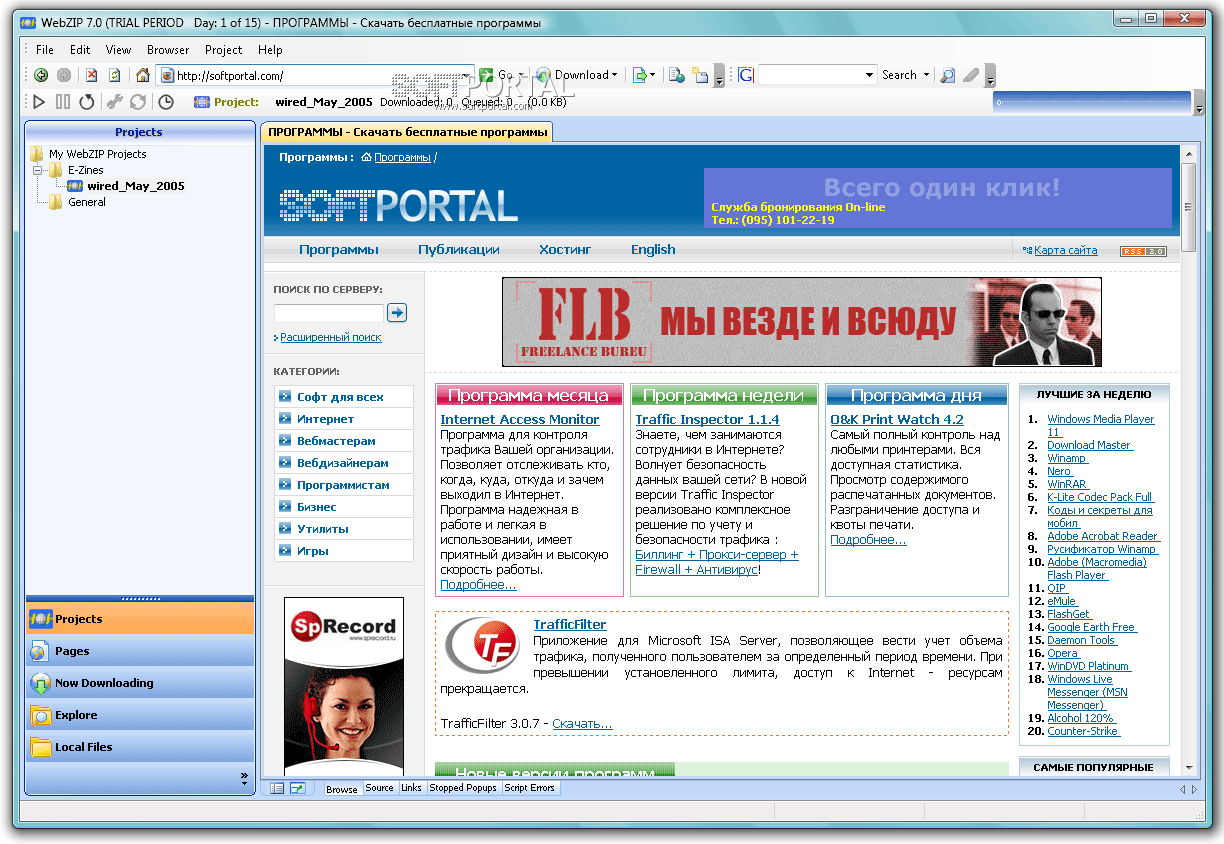
Task: Select the General folder in tree
Action: 87,202
